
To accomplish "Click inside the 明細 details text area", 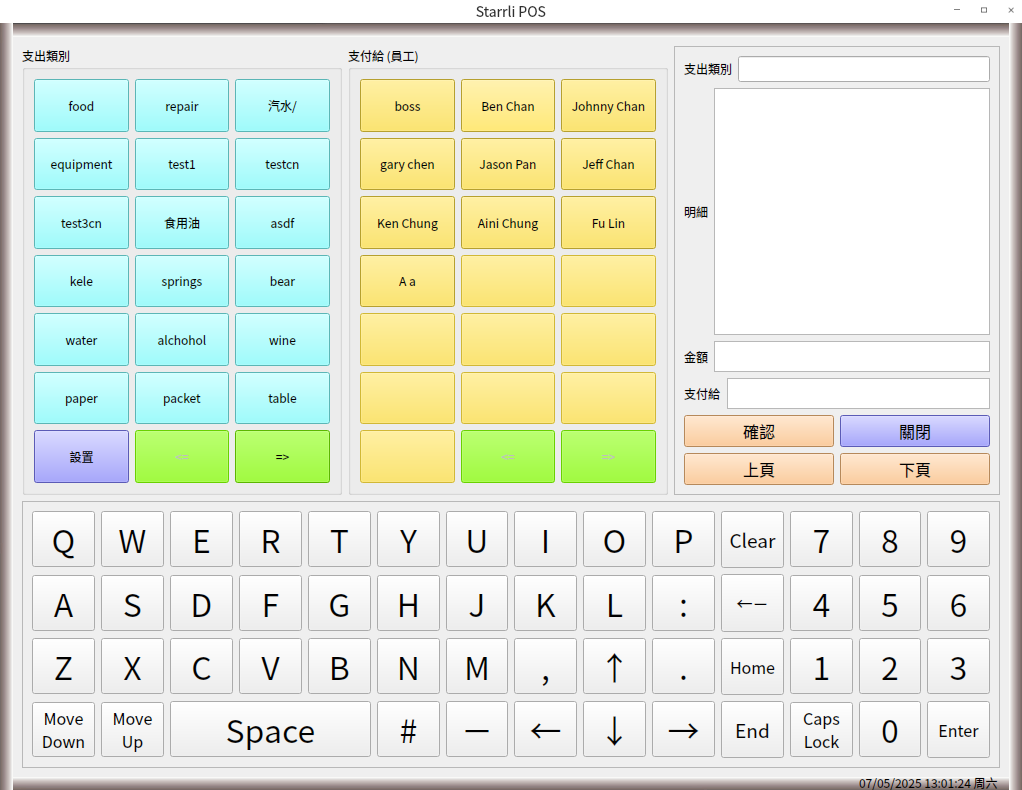I will point(851,211).
